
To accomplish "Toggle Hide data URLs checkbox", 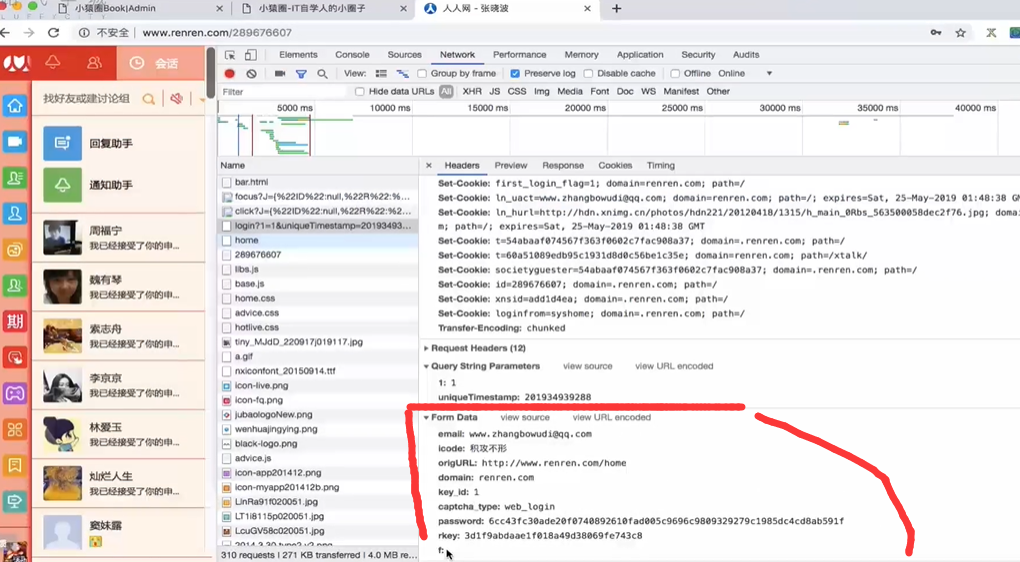I will [360, 92].
